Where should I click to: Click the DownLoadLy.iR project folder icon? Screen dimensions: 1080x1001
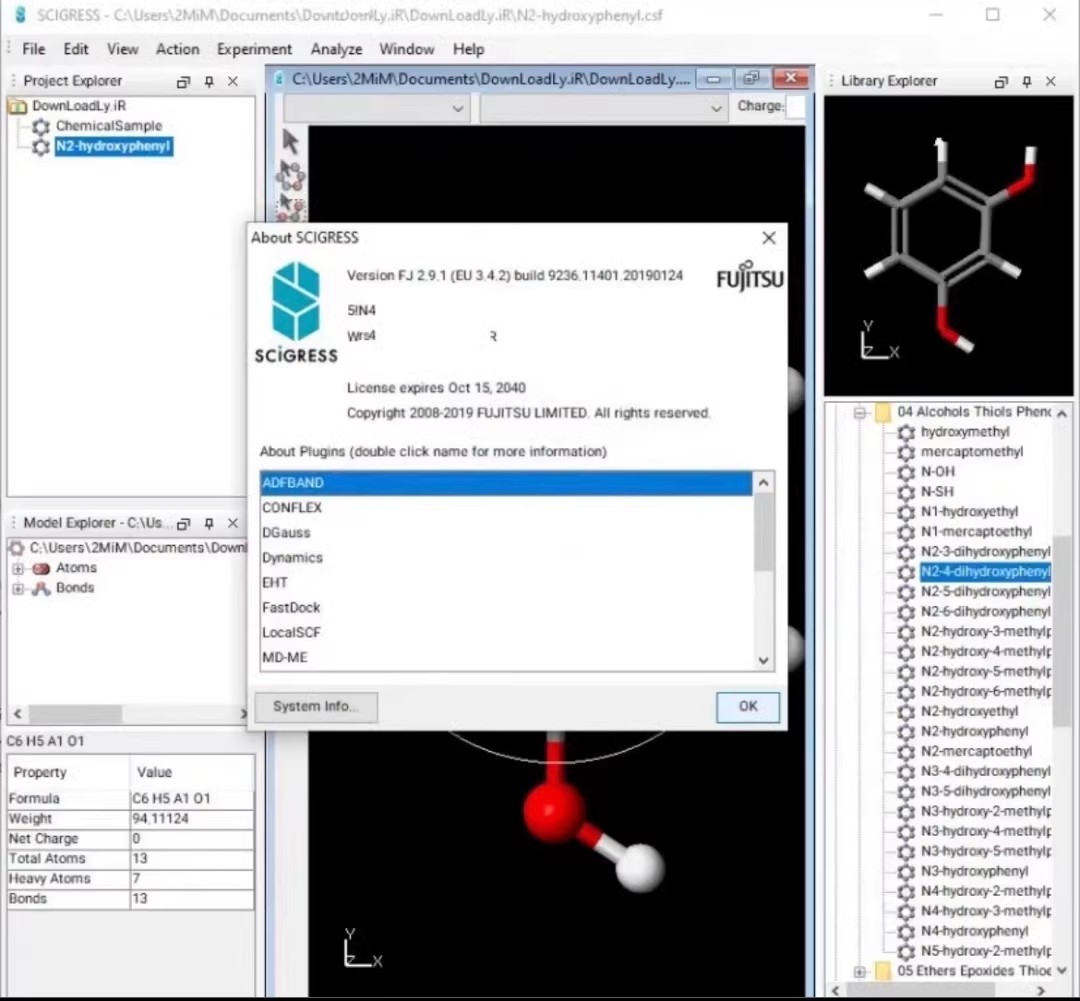[17, 106]
